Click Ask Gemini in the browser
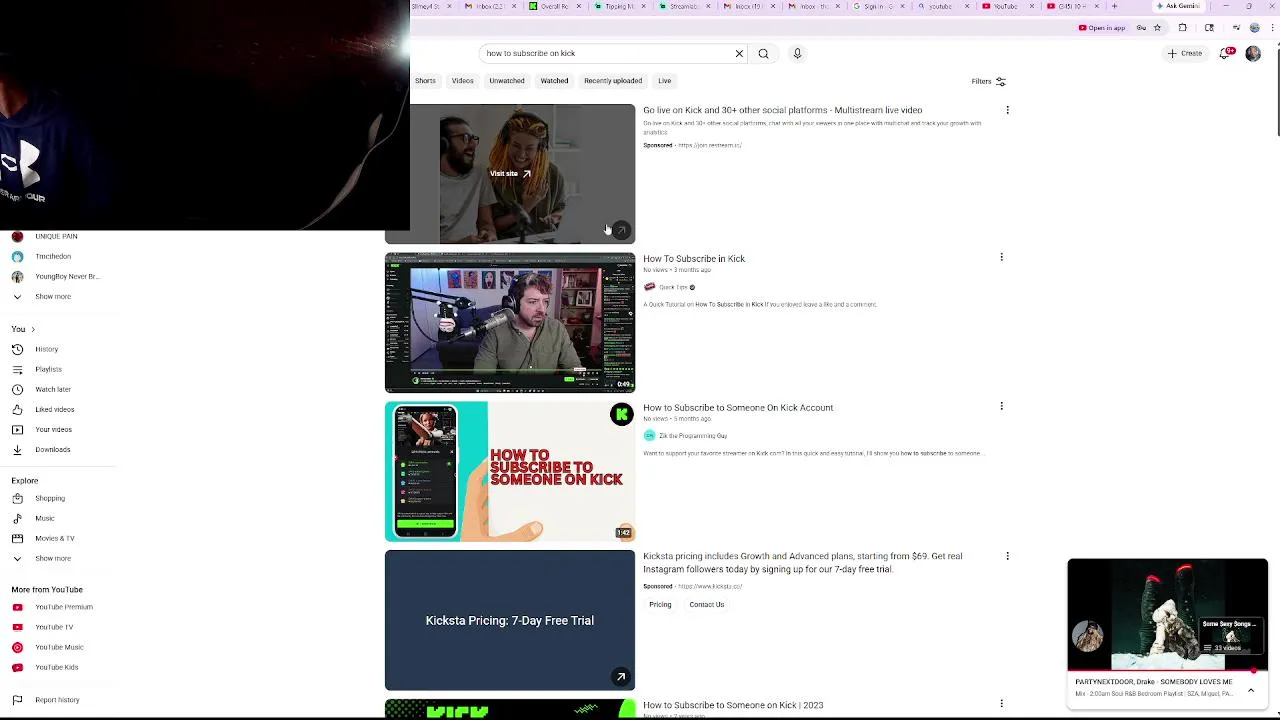This screenshot has height=720, width=1280. tap(1178, 6)
